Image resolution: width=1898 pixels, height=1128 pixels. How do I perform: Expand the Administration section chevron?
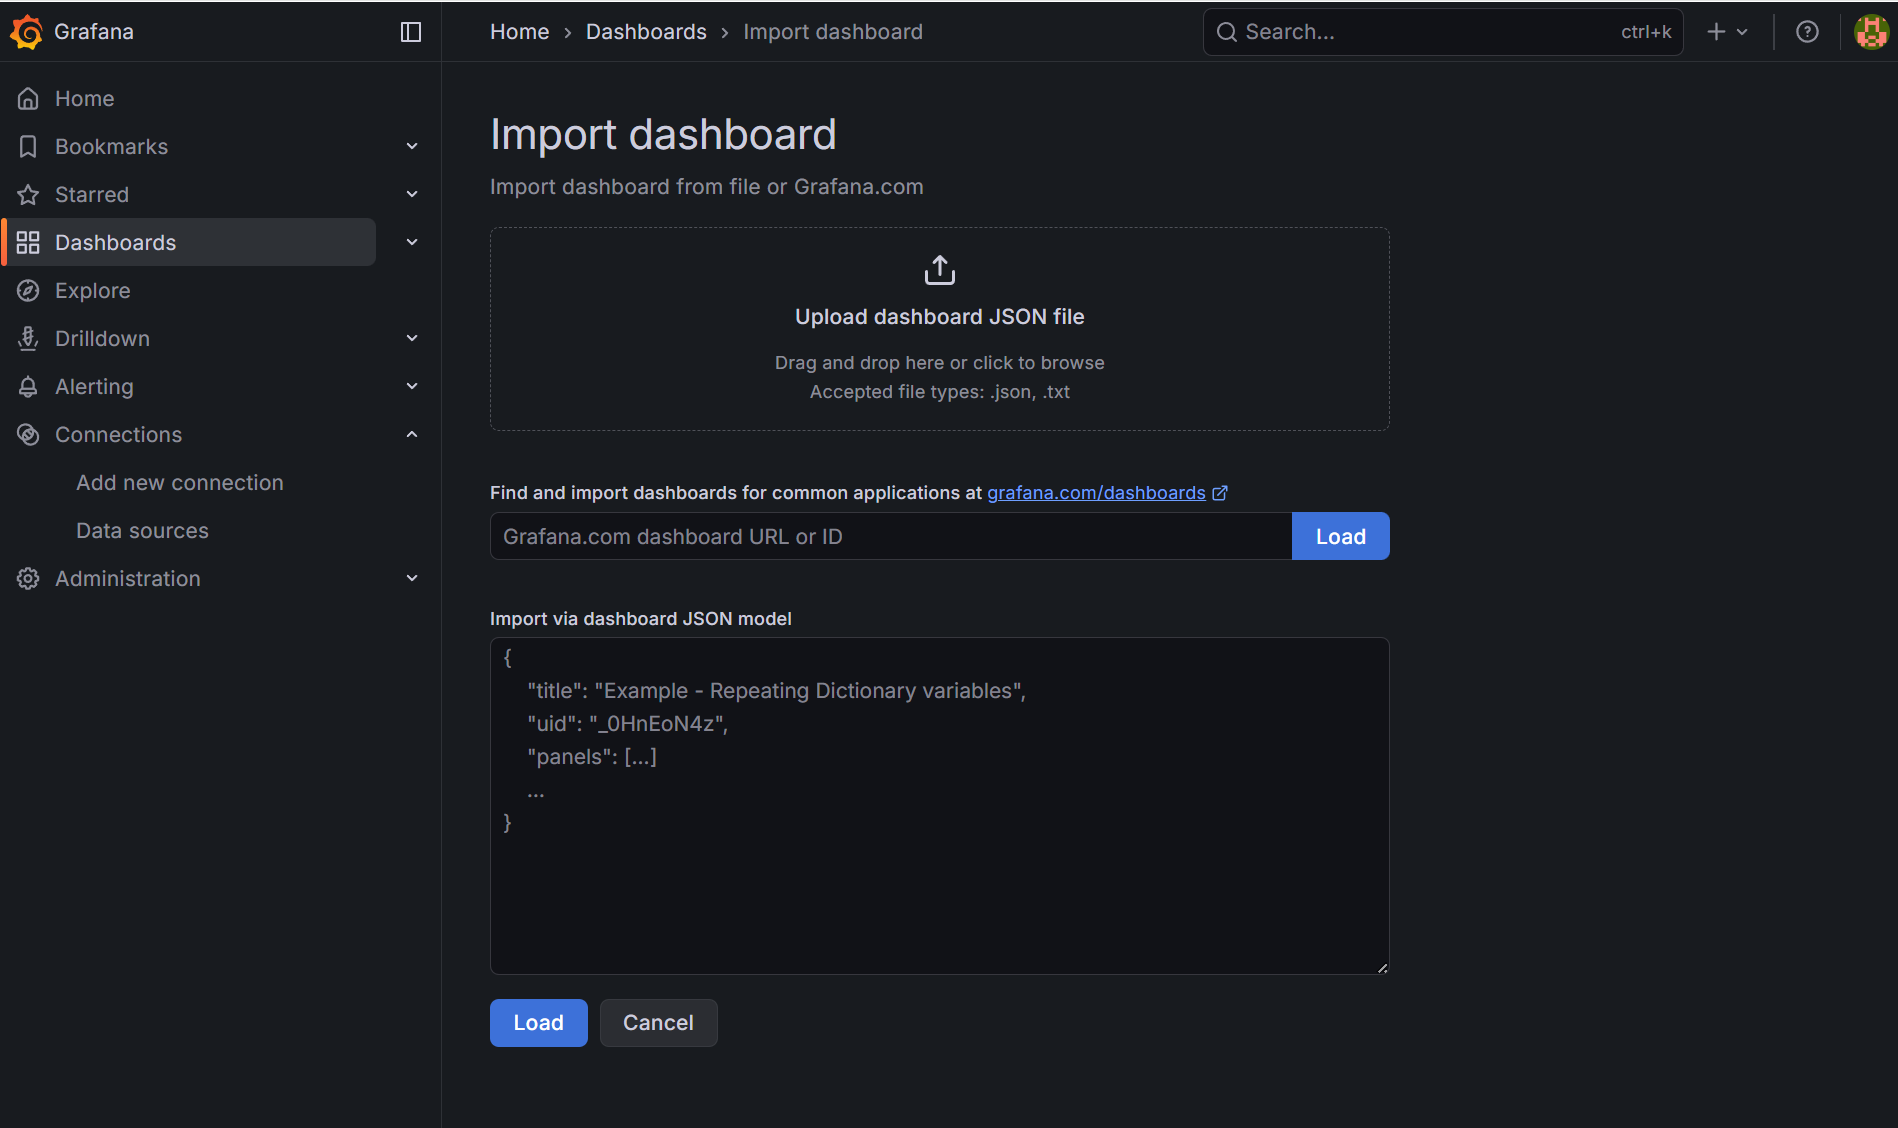point(412,579)
